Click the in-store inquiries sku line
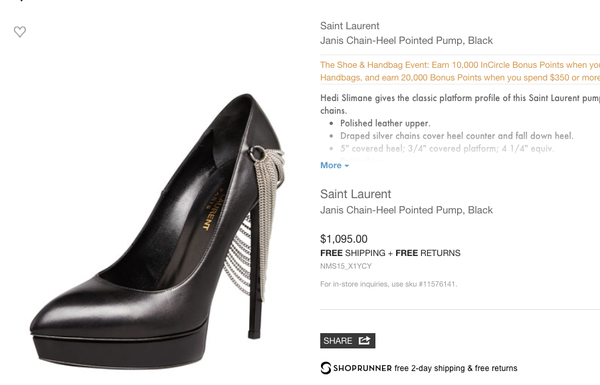This screenshot has height=385, width=600. pos(389,284)
